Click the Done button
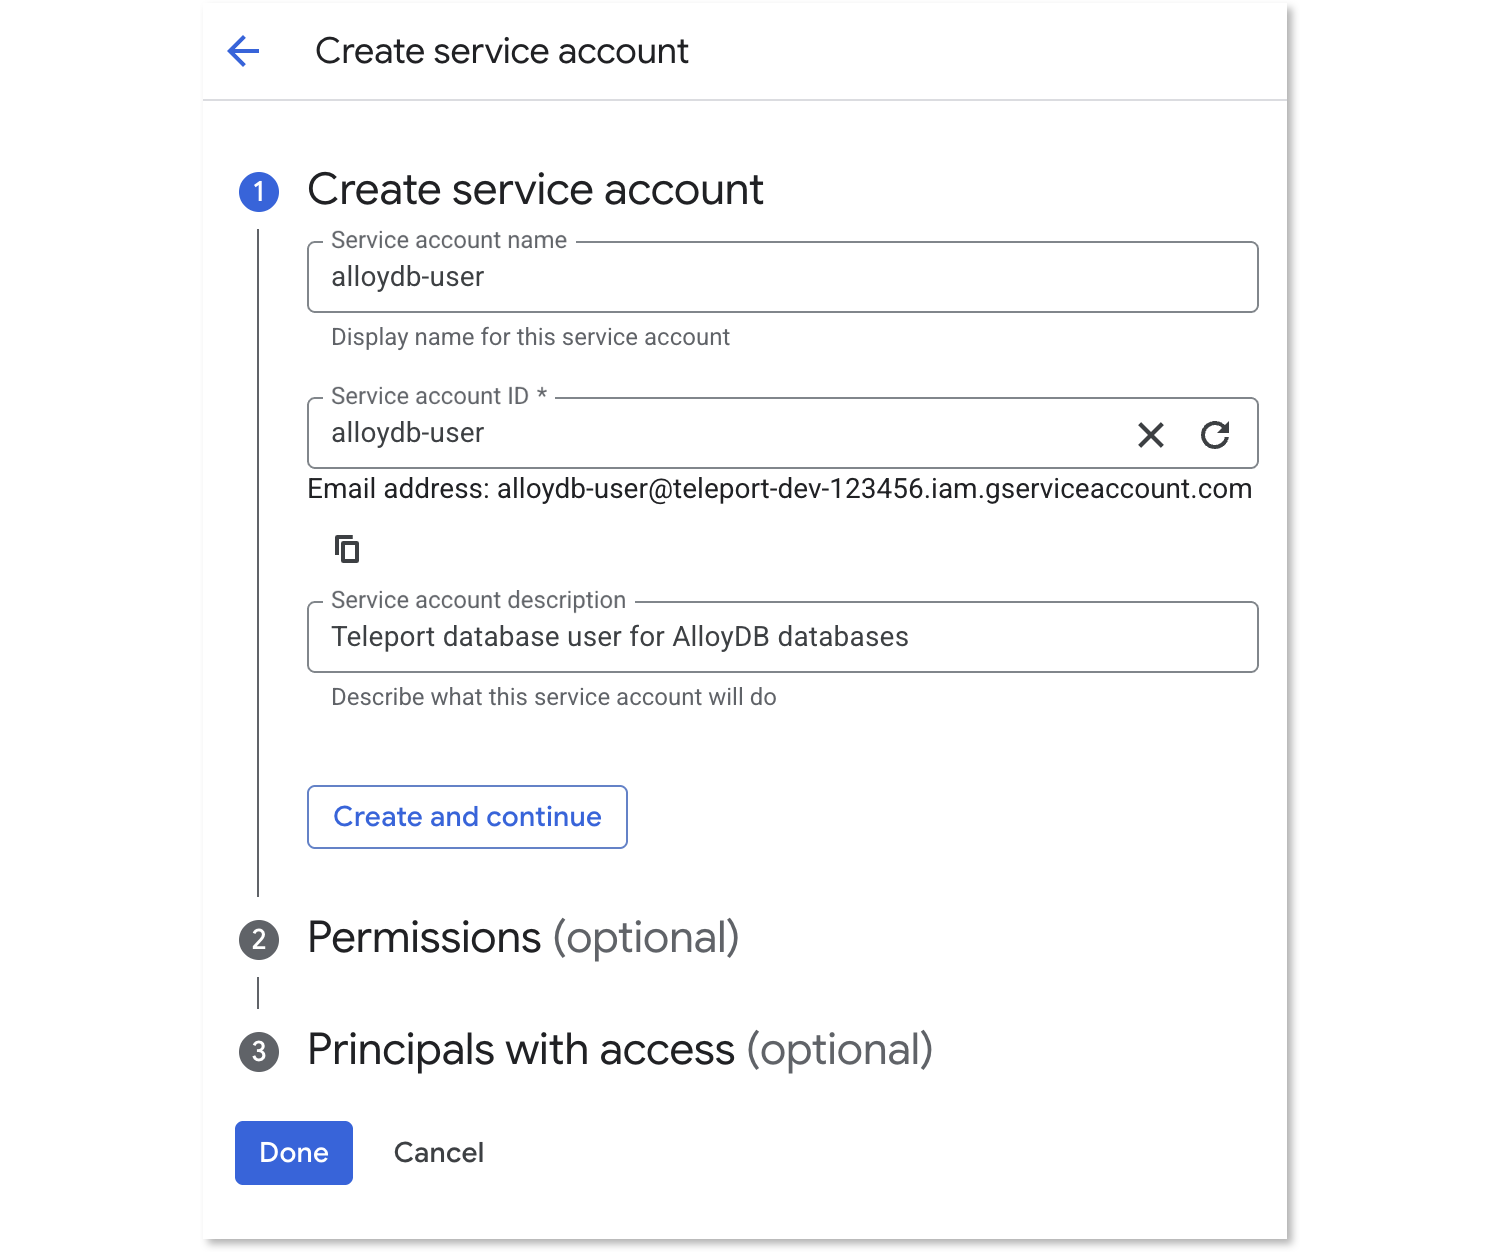This screenshot has width=1500, height=1252. (293, 1153)
